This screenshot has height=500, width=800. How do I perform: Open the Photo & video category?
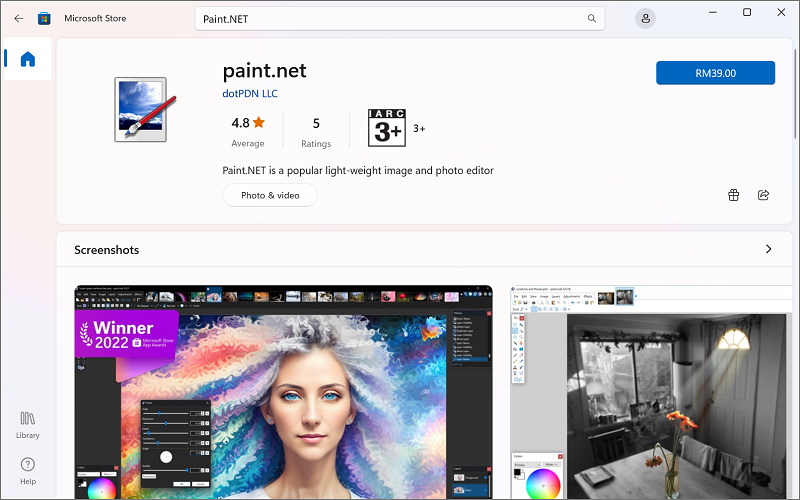(270, 195)
